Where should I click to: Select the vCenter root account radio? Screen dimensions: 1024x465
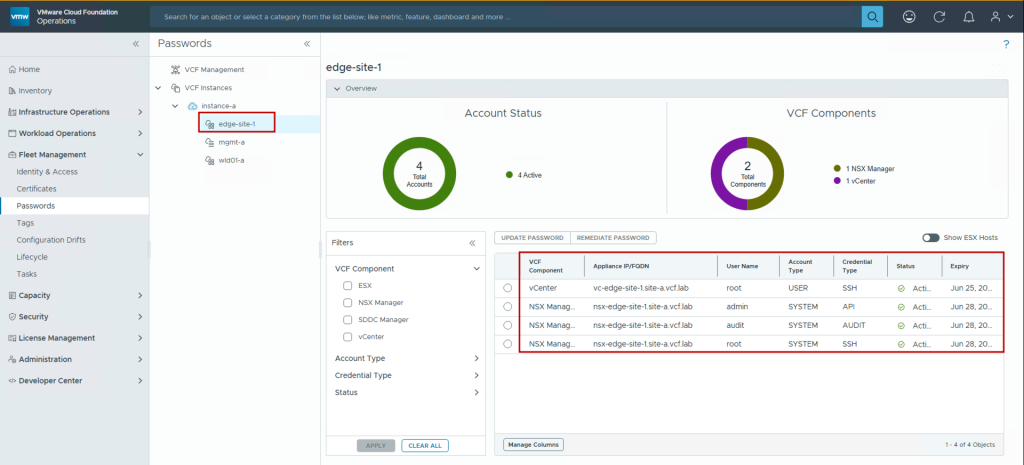507,288
